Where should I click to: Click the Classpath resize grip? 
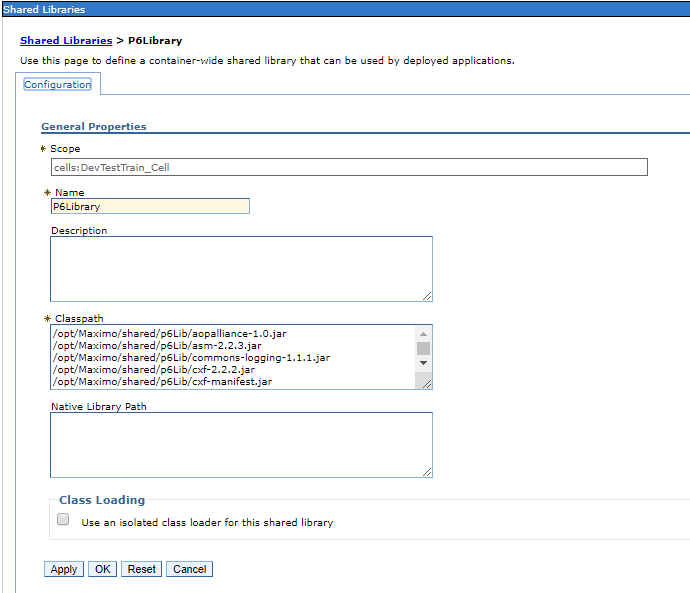(x=427, y=384)
